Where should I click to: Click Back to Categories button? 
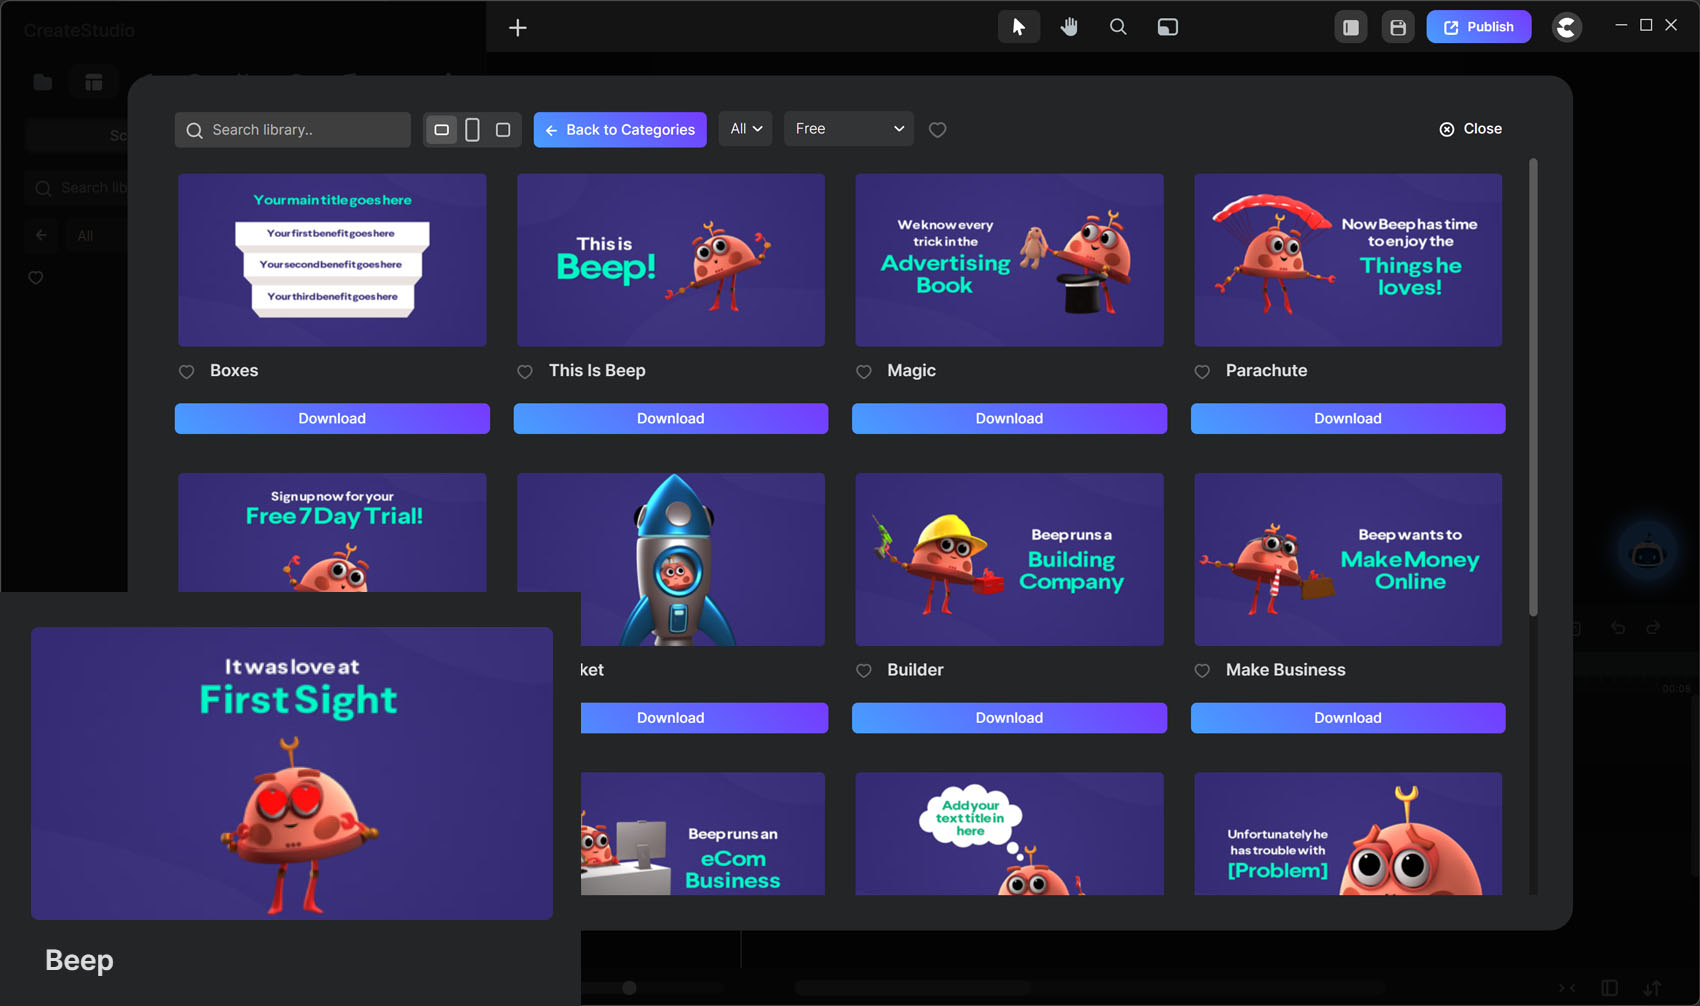620,130
